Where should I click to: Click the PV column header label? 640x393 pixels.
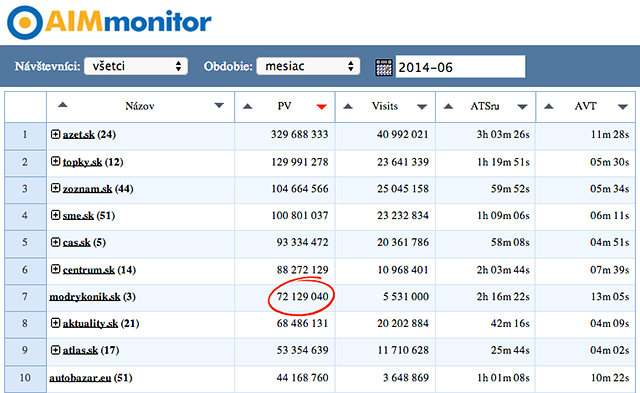click(284, 106)
